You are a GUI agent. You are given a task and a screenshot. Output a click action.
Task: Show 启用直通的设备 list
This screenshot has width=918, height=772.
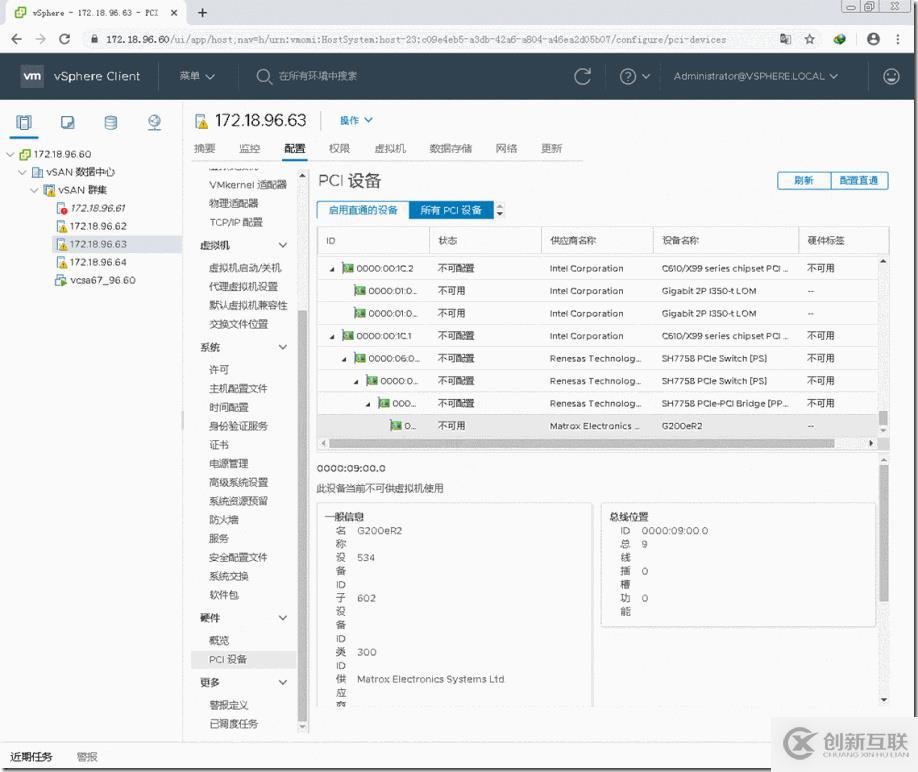coord(362,210)
